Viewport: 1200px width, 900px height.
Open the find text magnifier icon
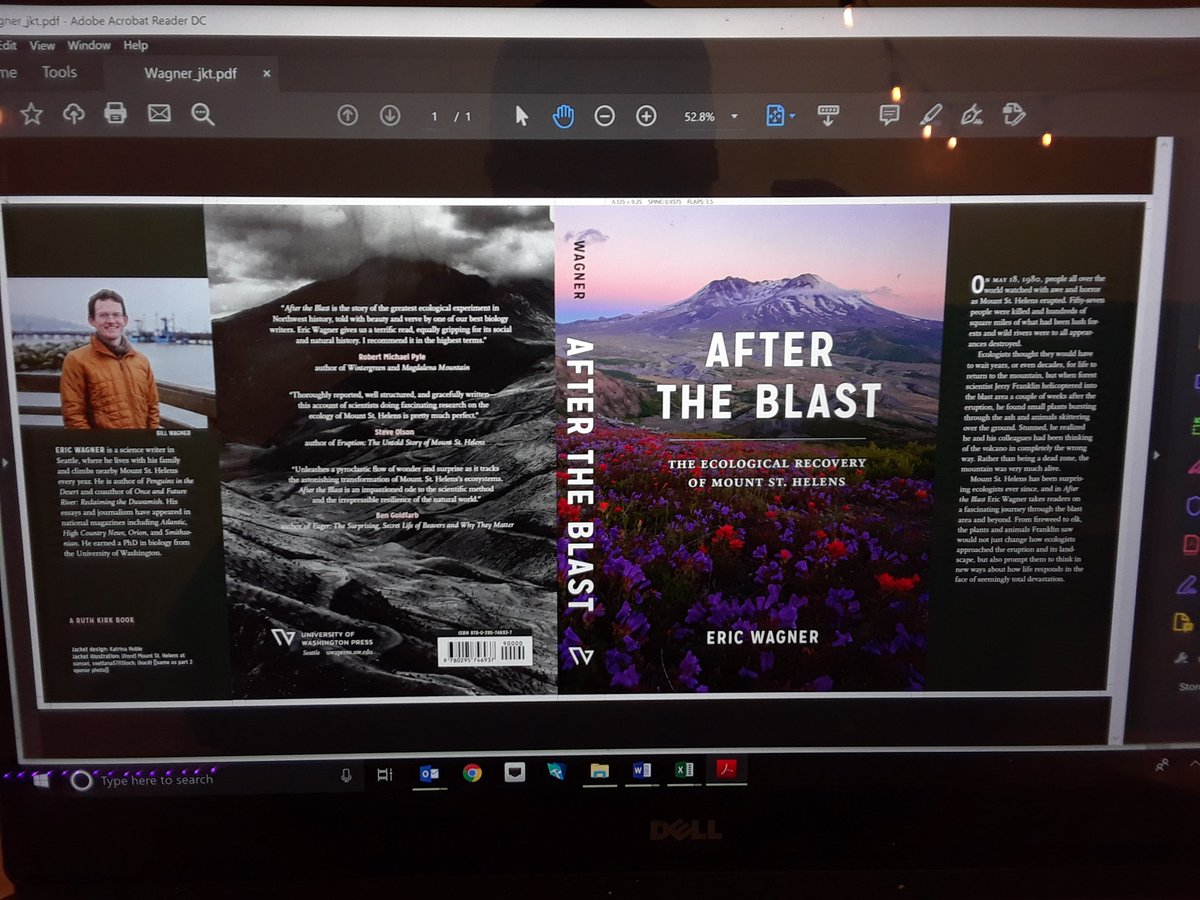203,115
